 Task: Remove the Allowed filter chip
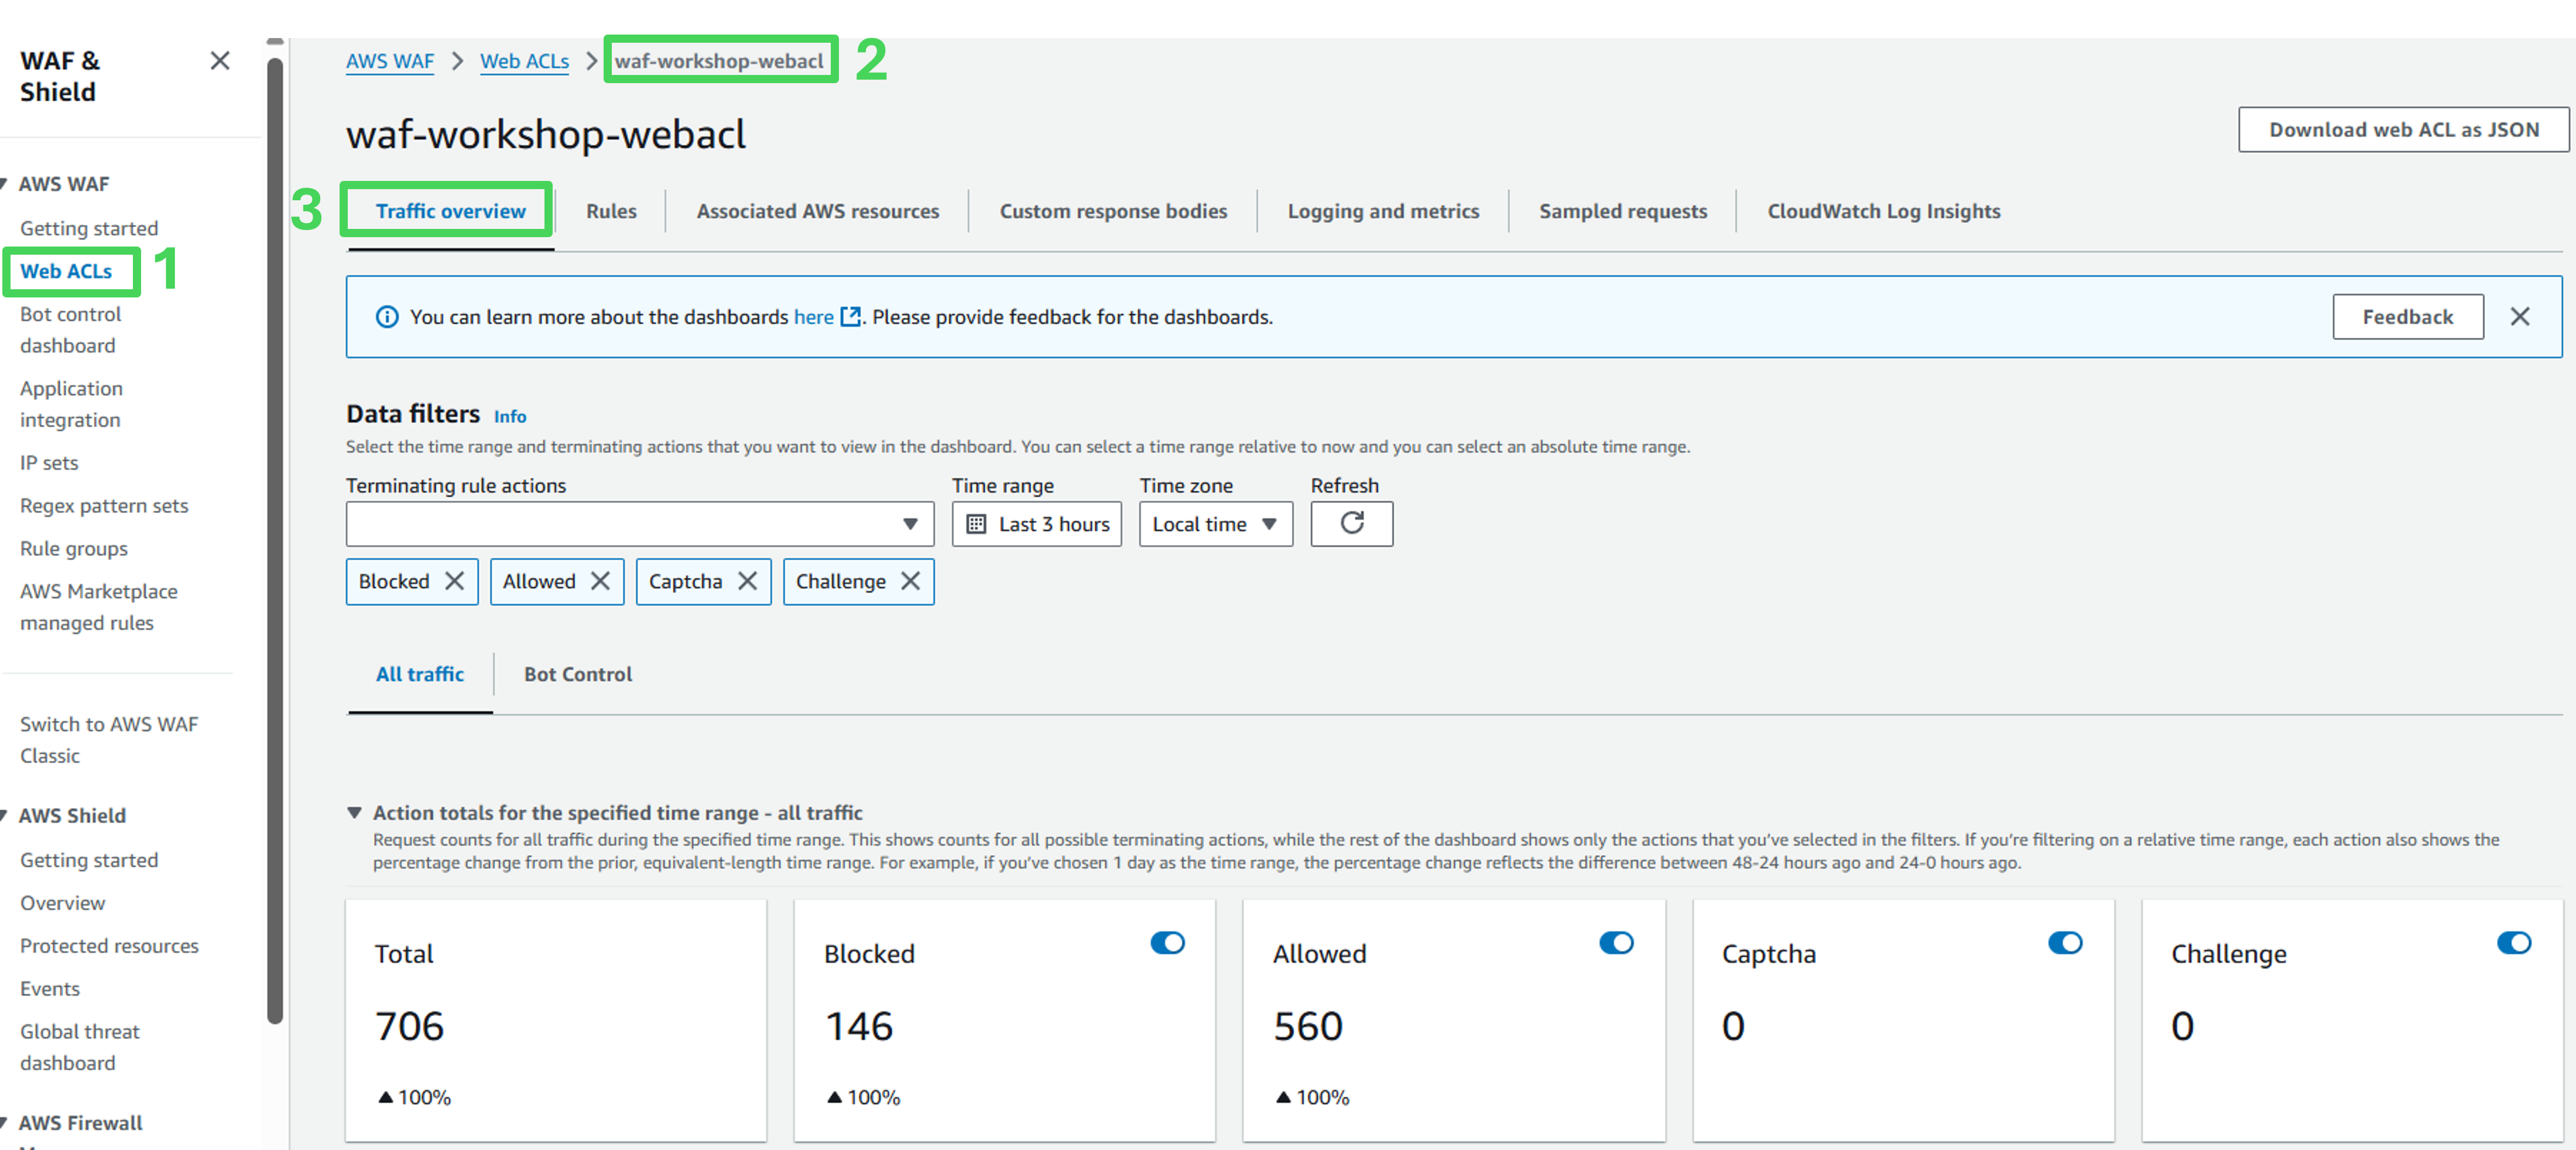pyautogui.click(x=600, y=581)
